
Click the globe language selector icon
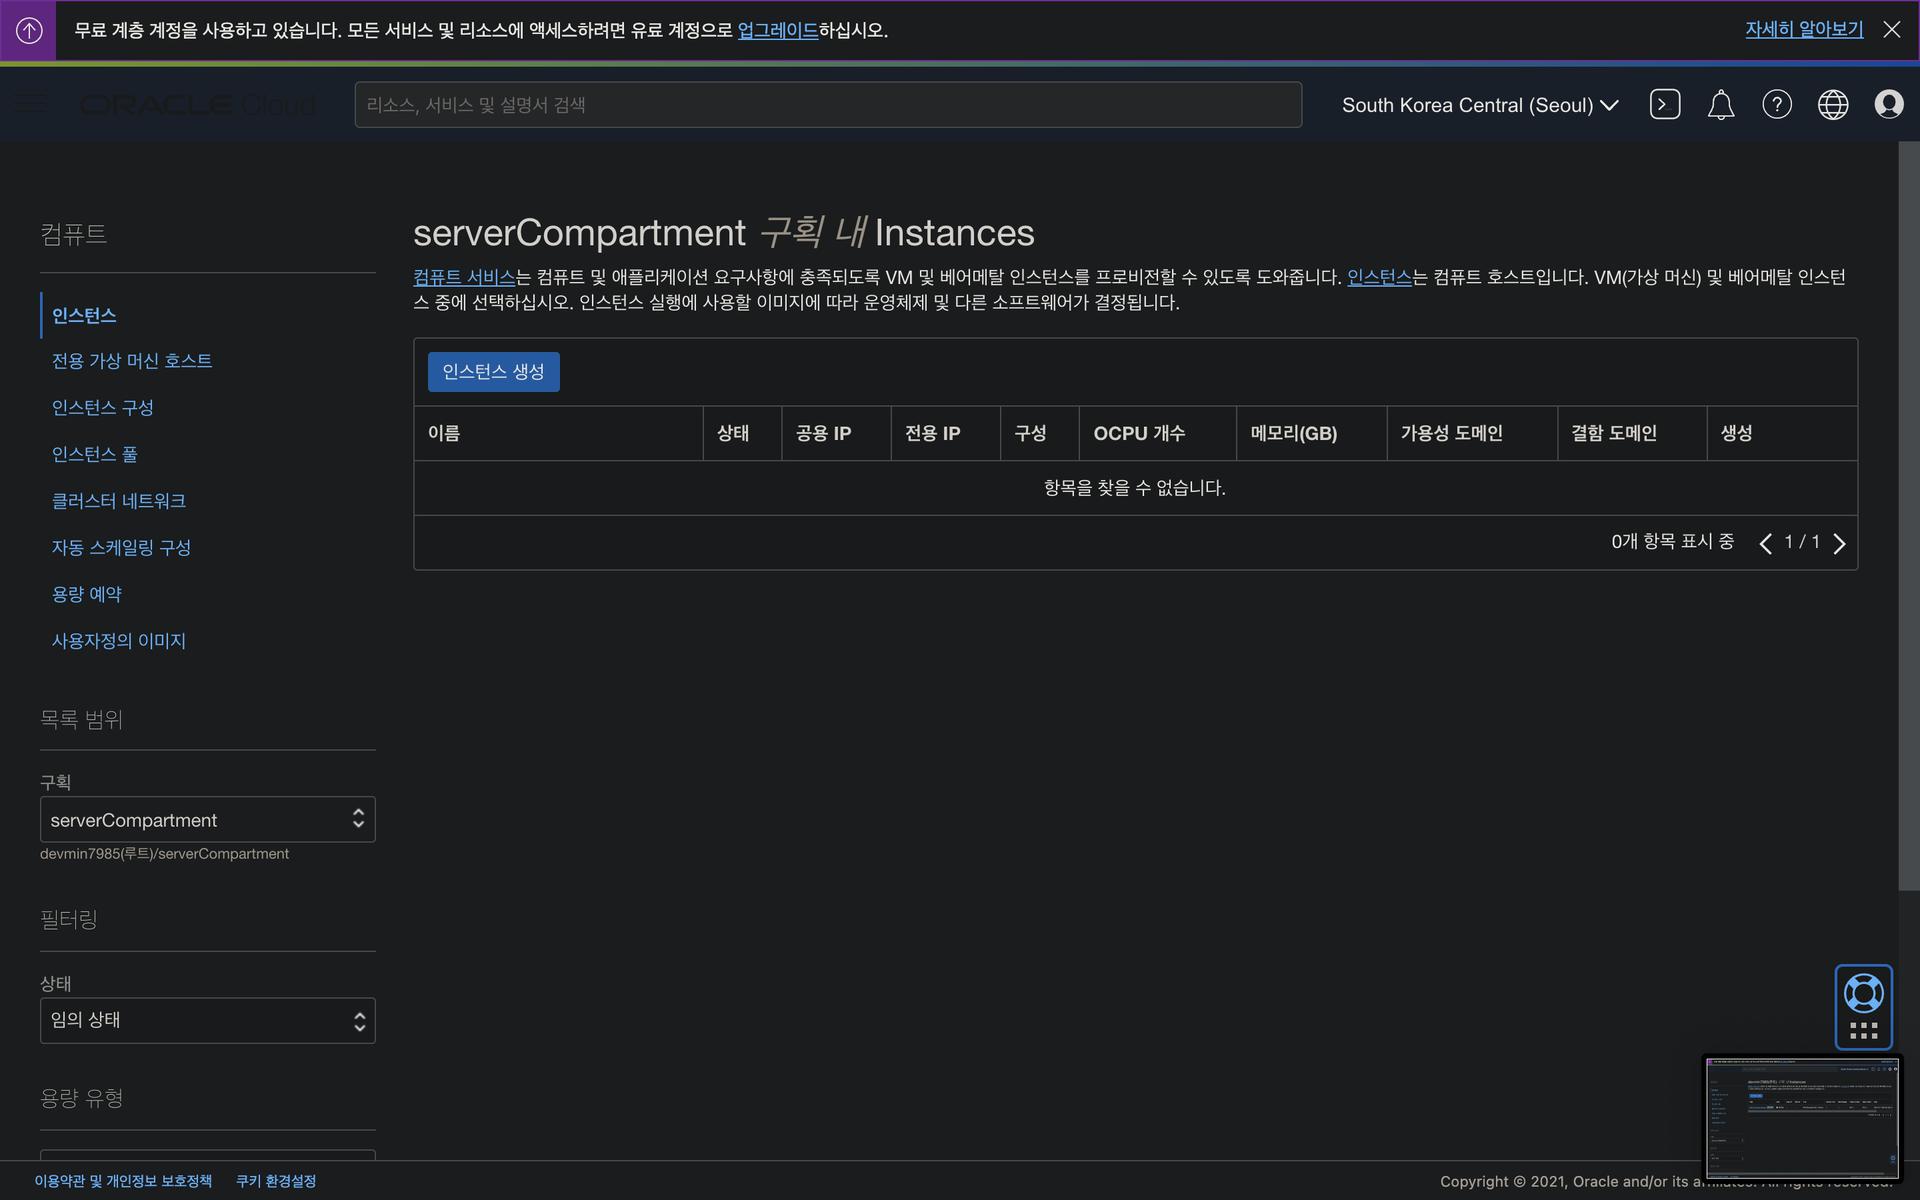1832,104
